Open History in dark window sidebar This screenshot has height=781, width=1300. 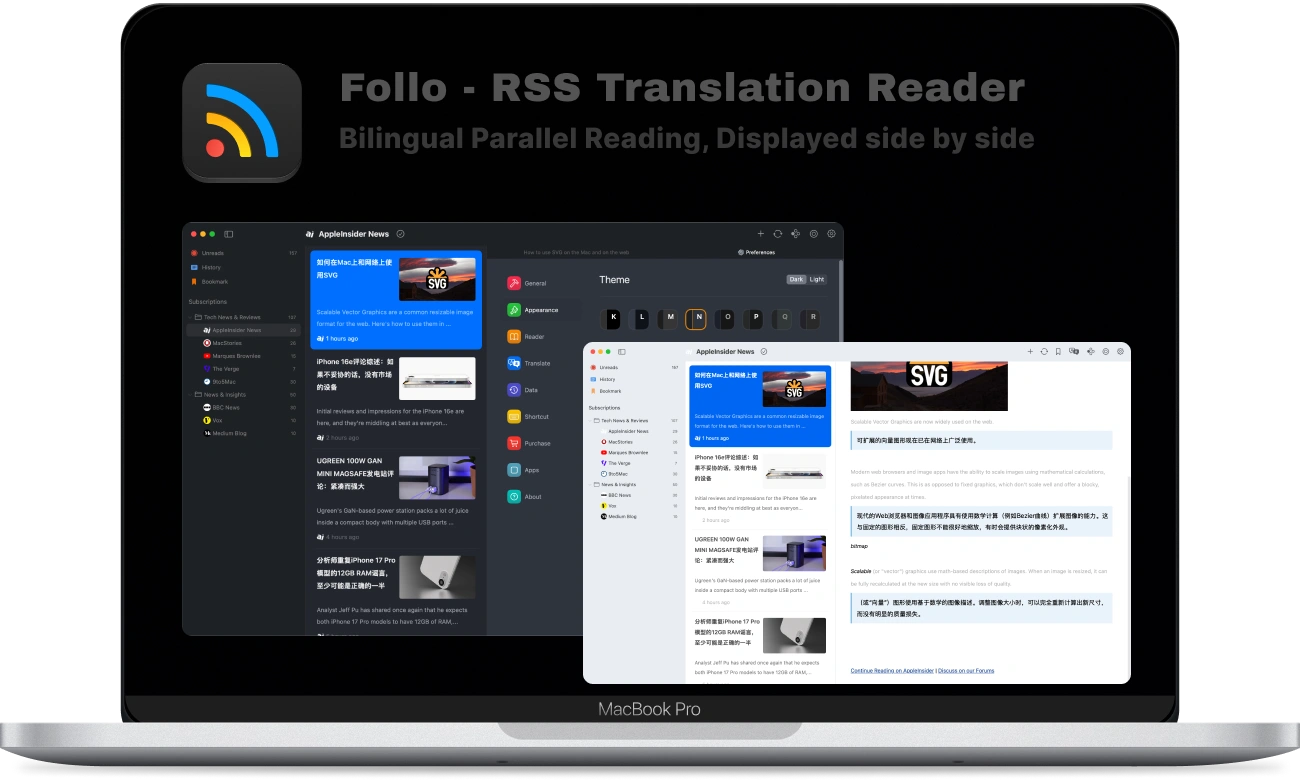point(243,267)
